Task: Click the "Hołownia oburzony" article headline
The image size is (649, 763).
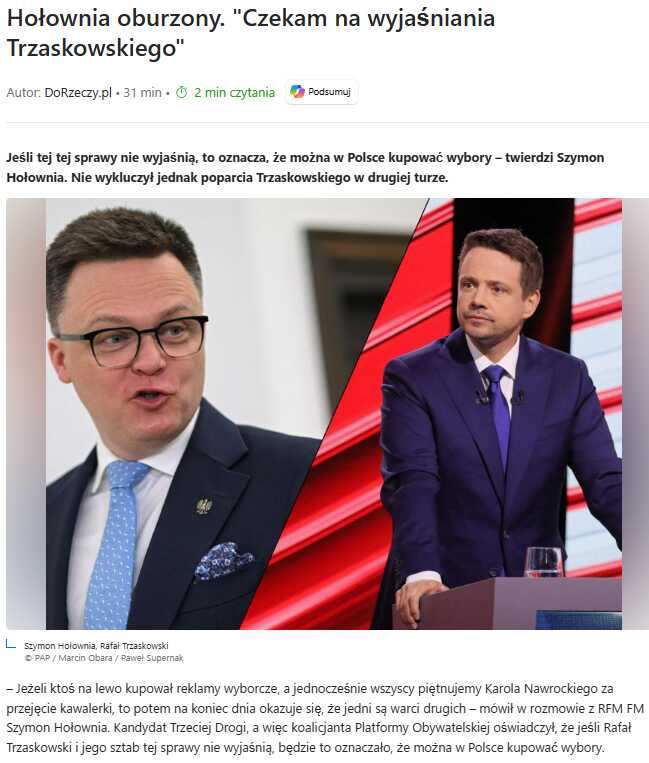Action: [251, 33]
